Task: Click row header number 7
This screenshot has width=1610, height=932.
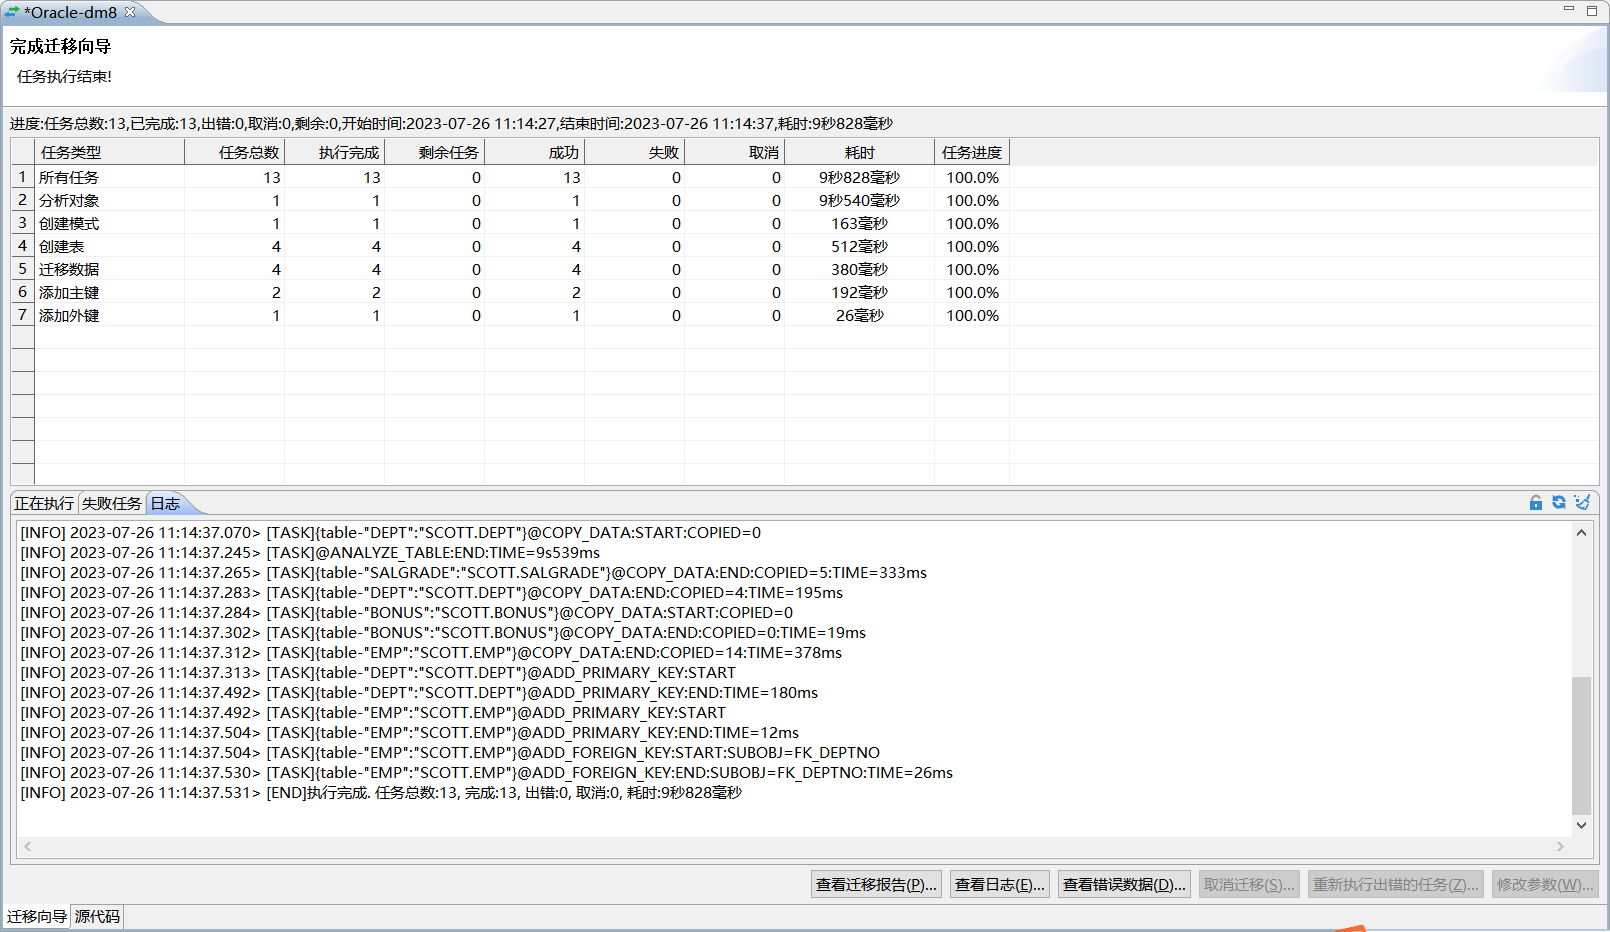Action: click(22, 315)
